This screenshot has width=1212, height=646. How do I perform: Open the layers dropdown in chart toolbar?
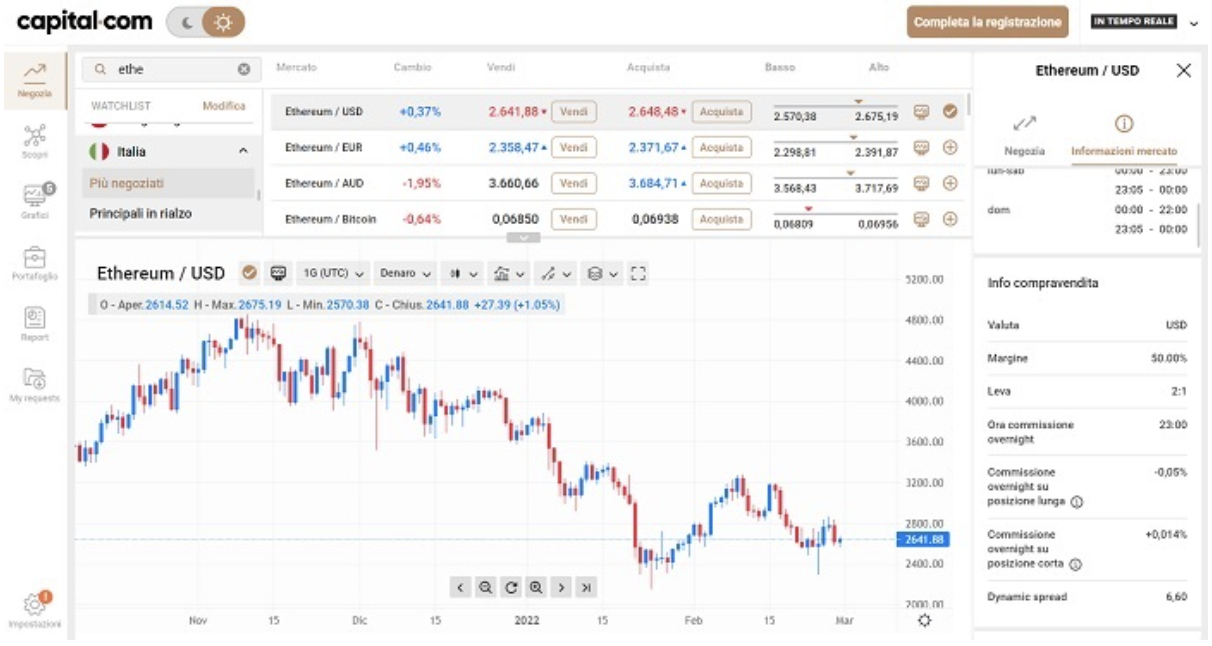coord(602,273)
